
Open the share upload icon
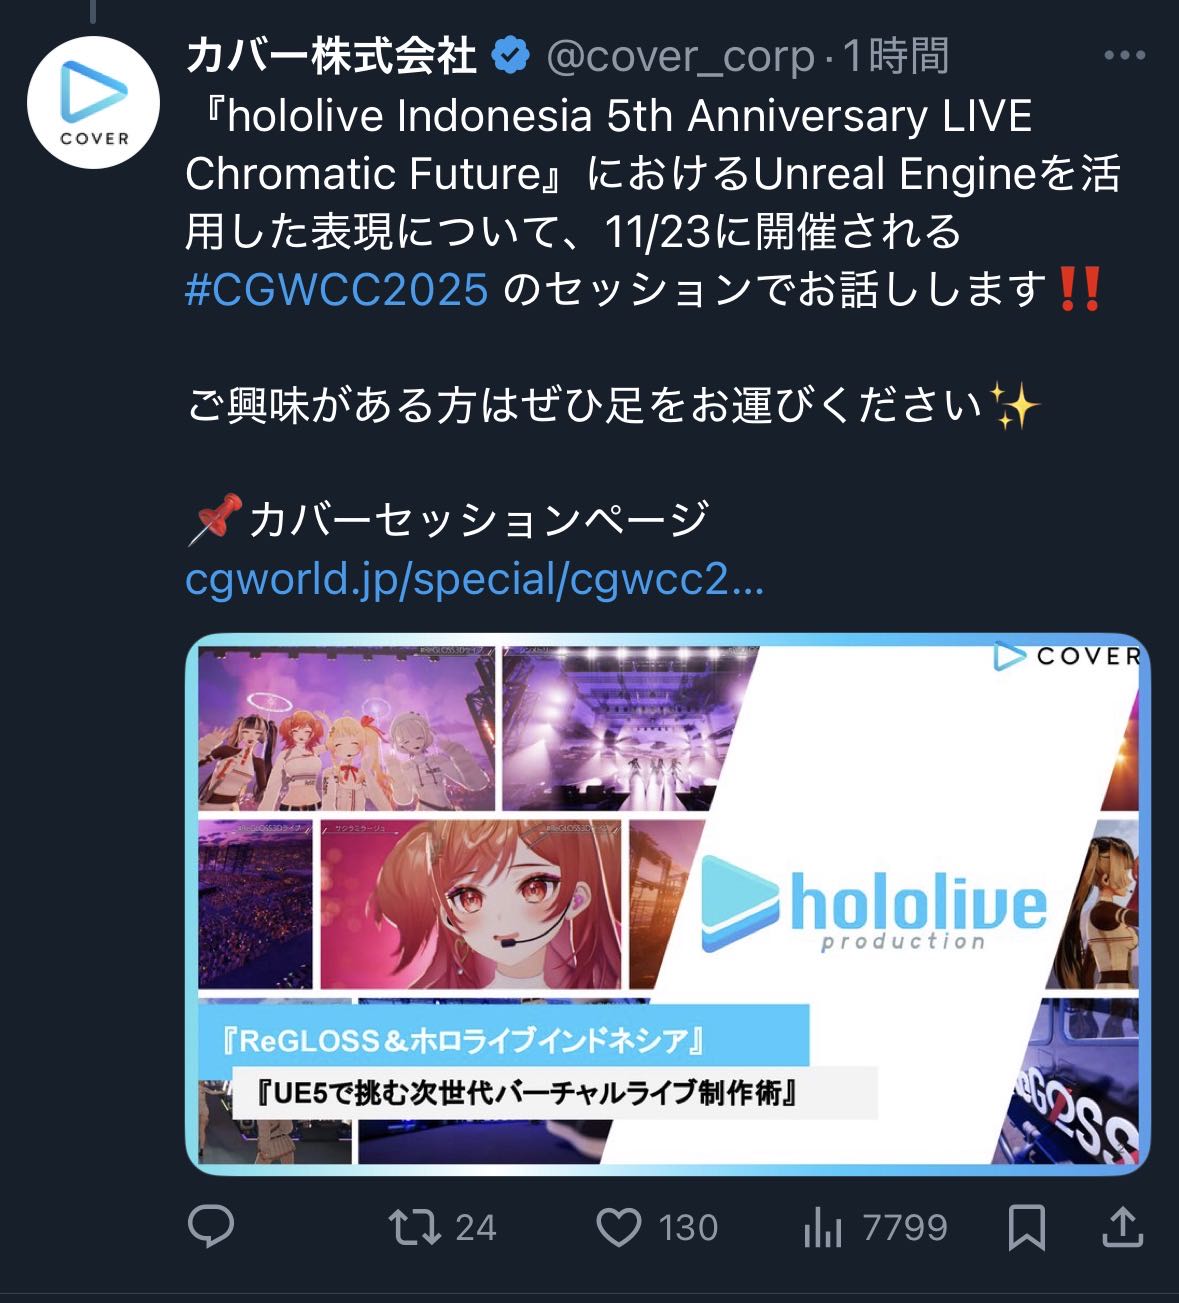[x=1122, y=1227]
